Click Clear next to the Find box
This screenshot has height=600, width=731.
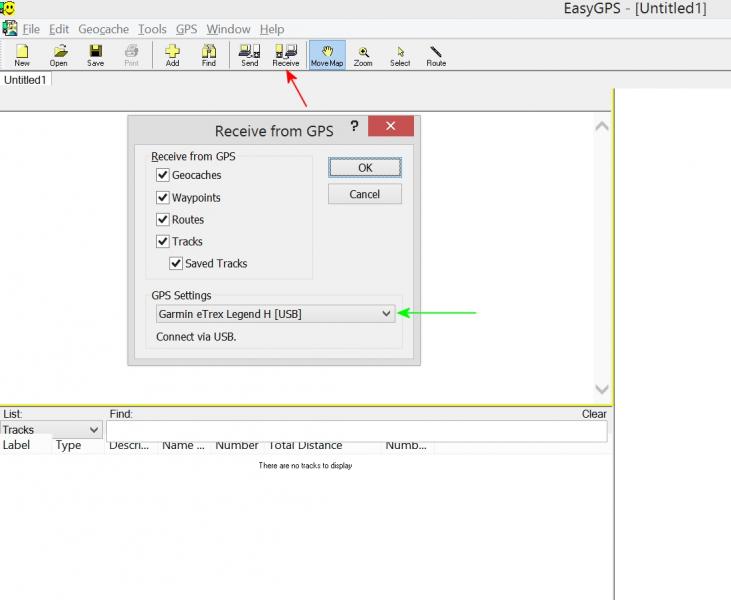(594, 414)
